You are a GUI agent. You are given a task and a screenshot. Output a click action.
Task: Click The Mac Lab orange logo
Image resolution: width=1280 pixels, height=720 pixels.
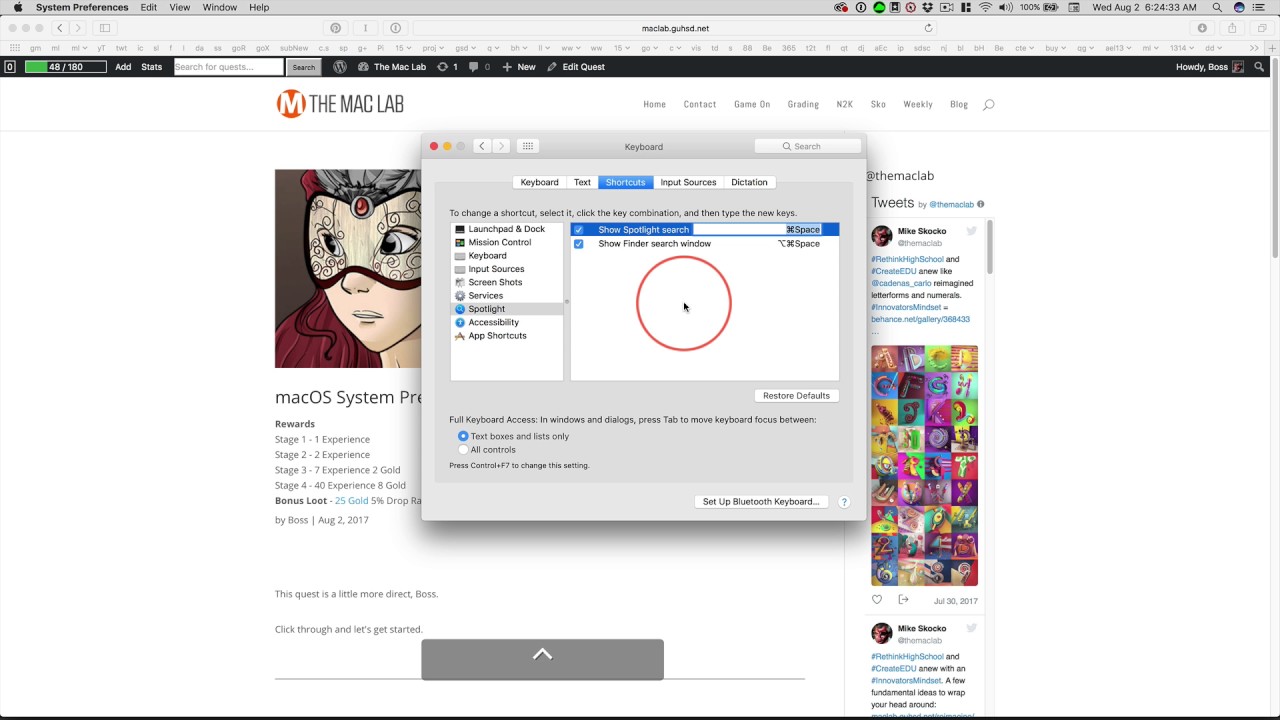click(x=290, y=104)
